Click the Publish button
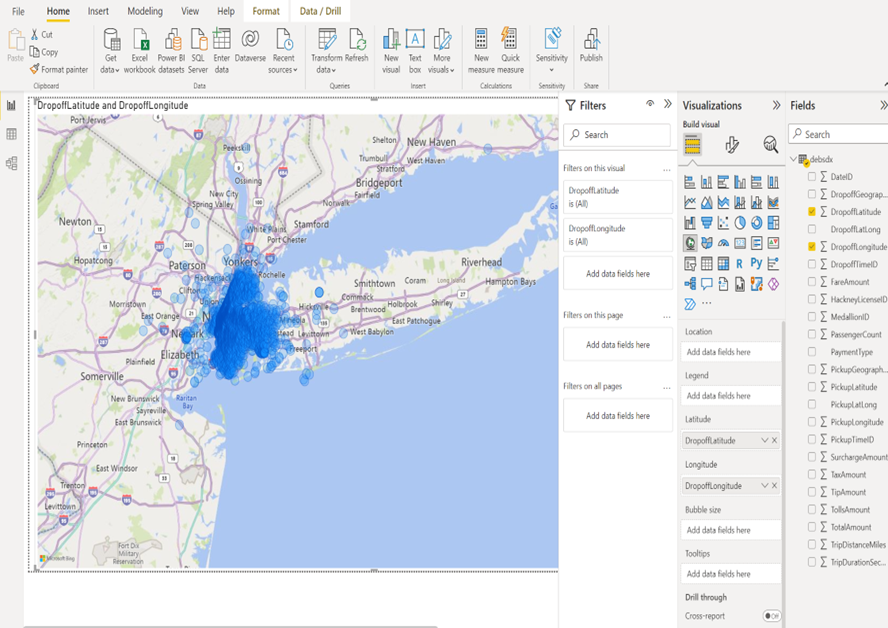 [591, 45]
